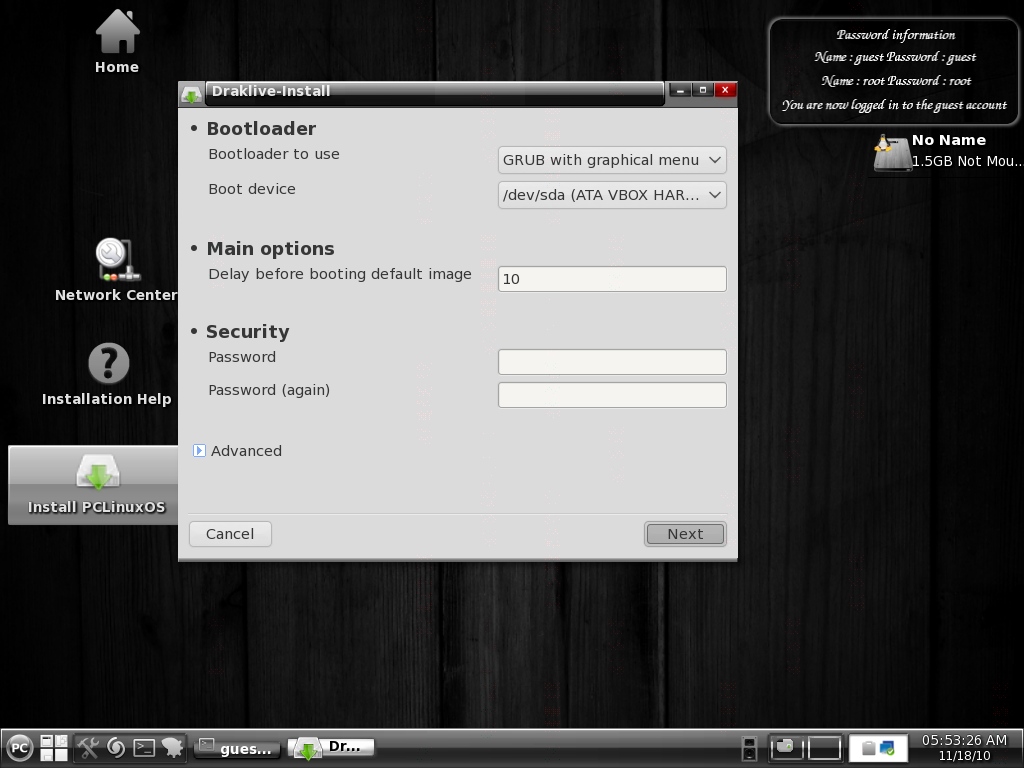Click the delay before booting input field

[611, 279]
